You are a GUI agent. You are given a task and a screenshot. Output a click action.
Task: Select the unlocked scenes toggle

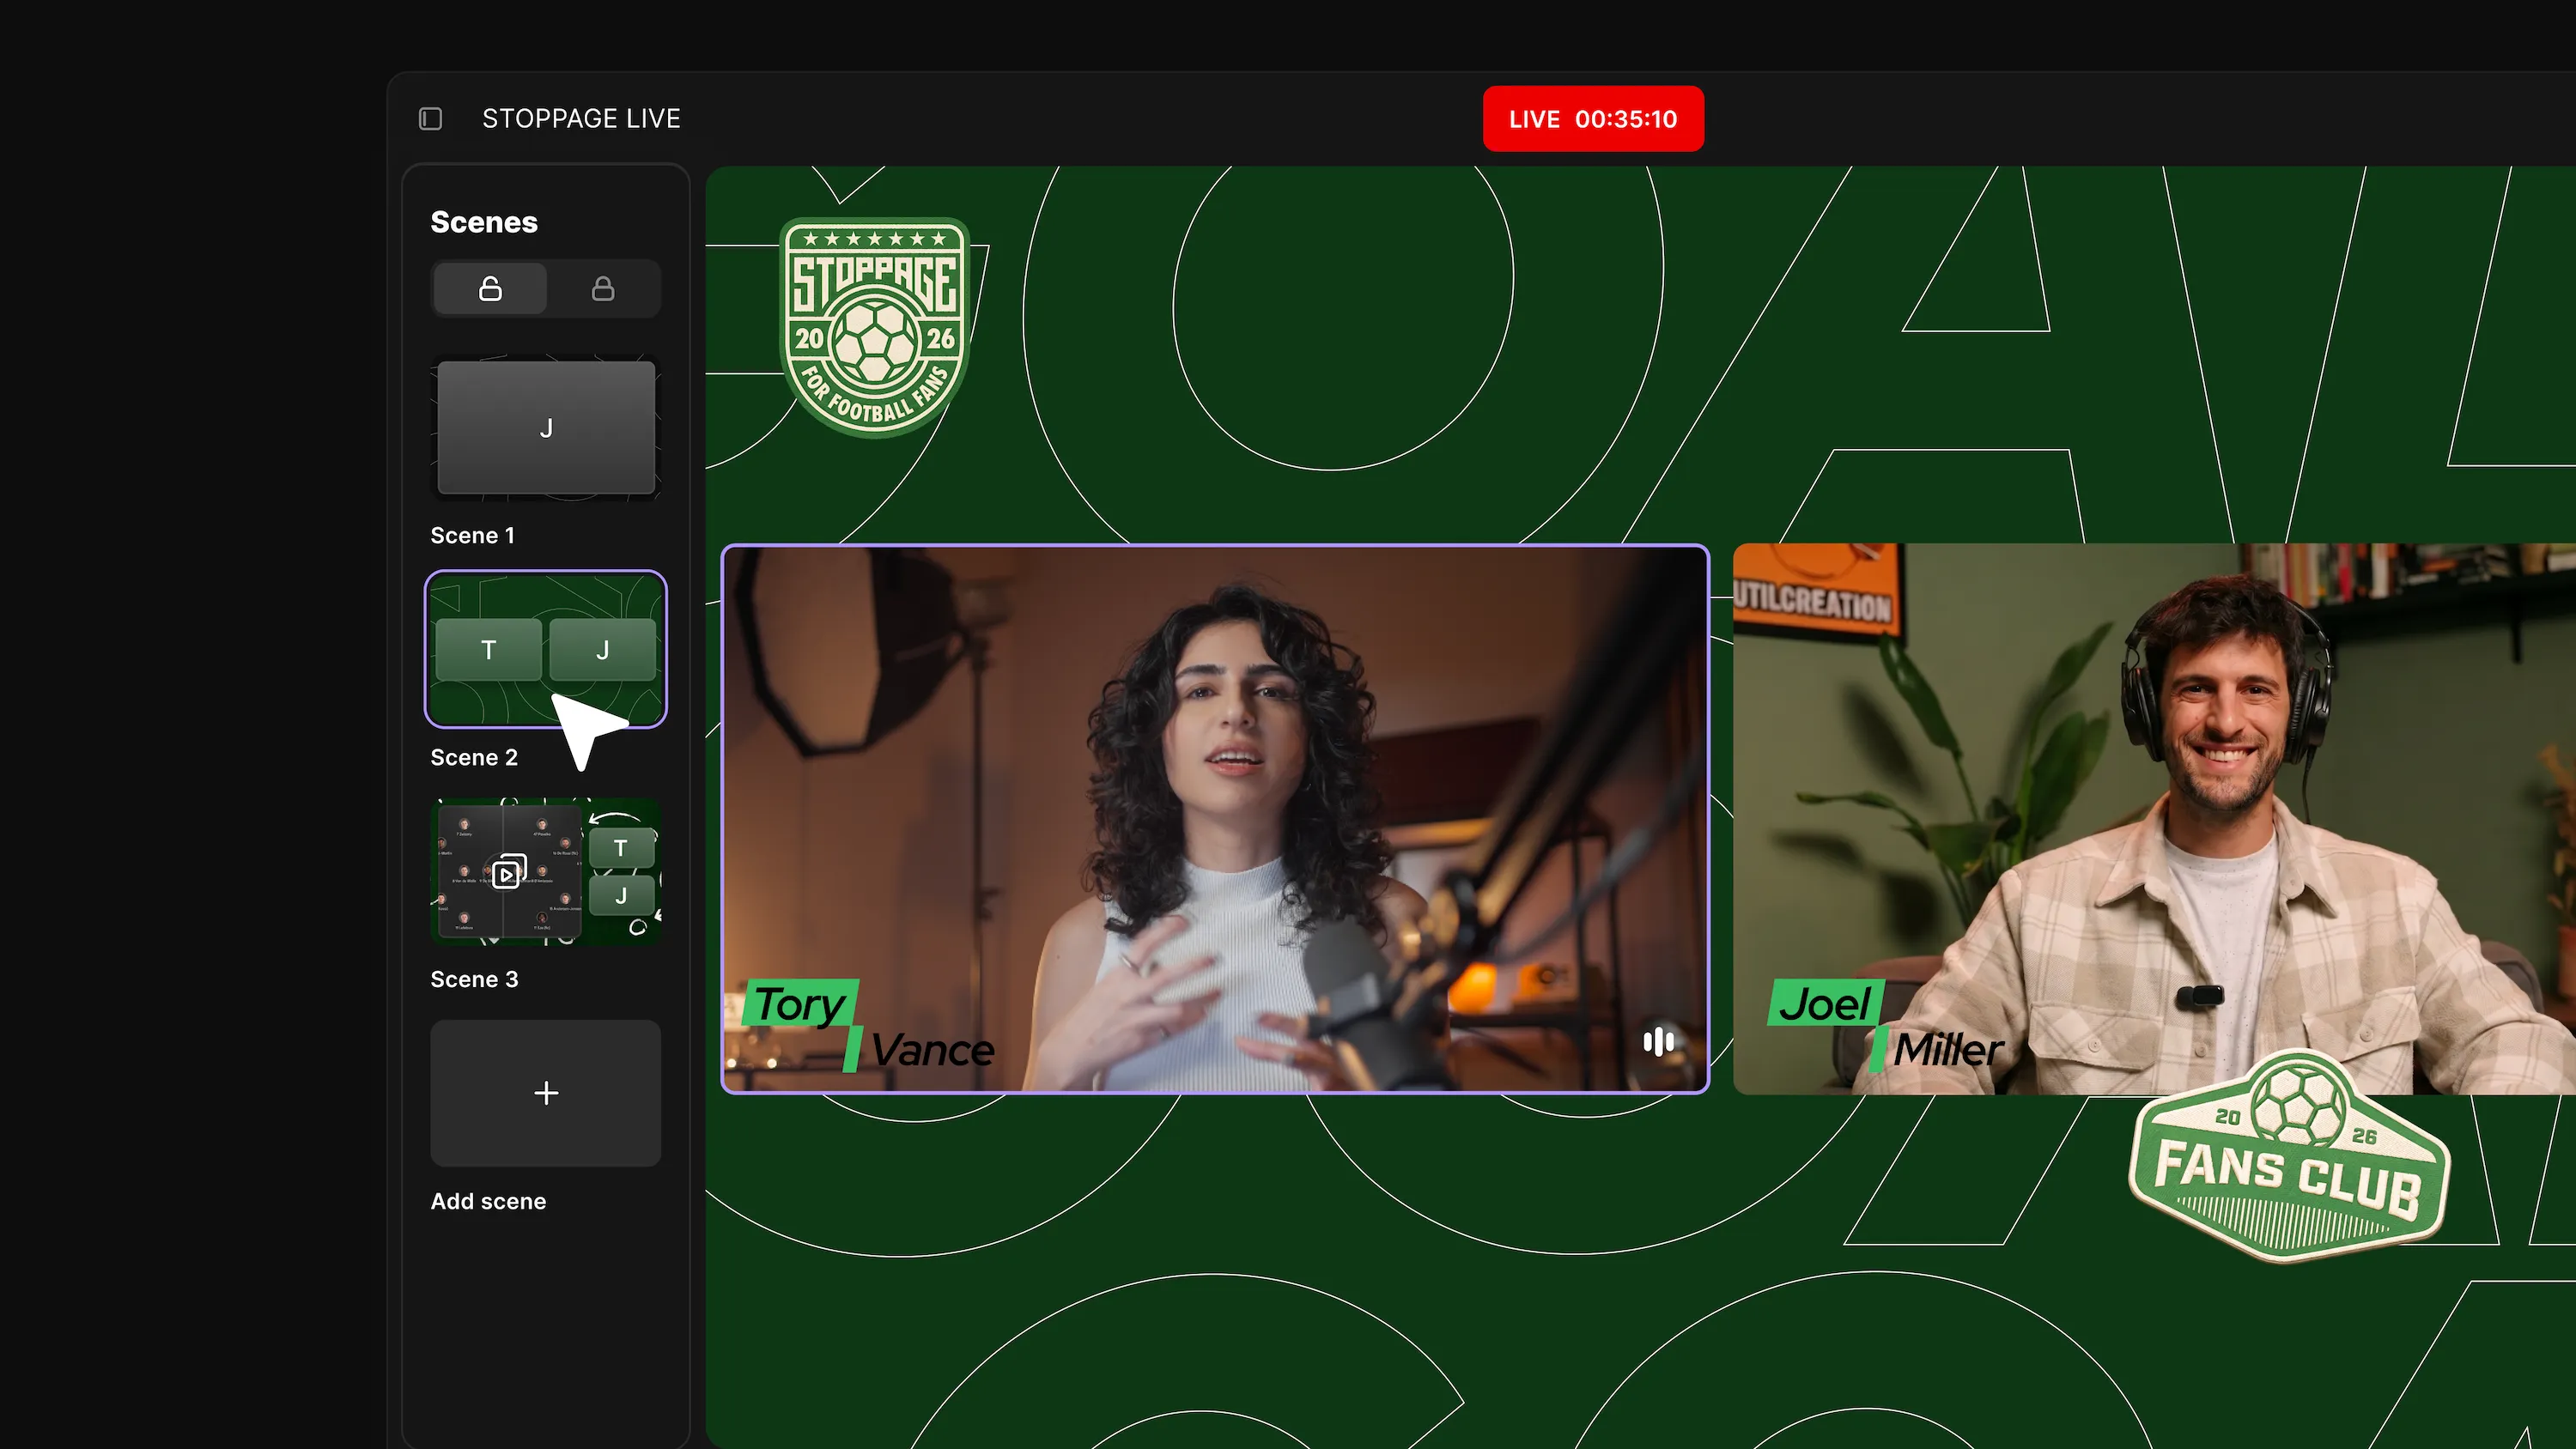[490, 289]
